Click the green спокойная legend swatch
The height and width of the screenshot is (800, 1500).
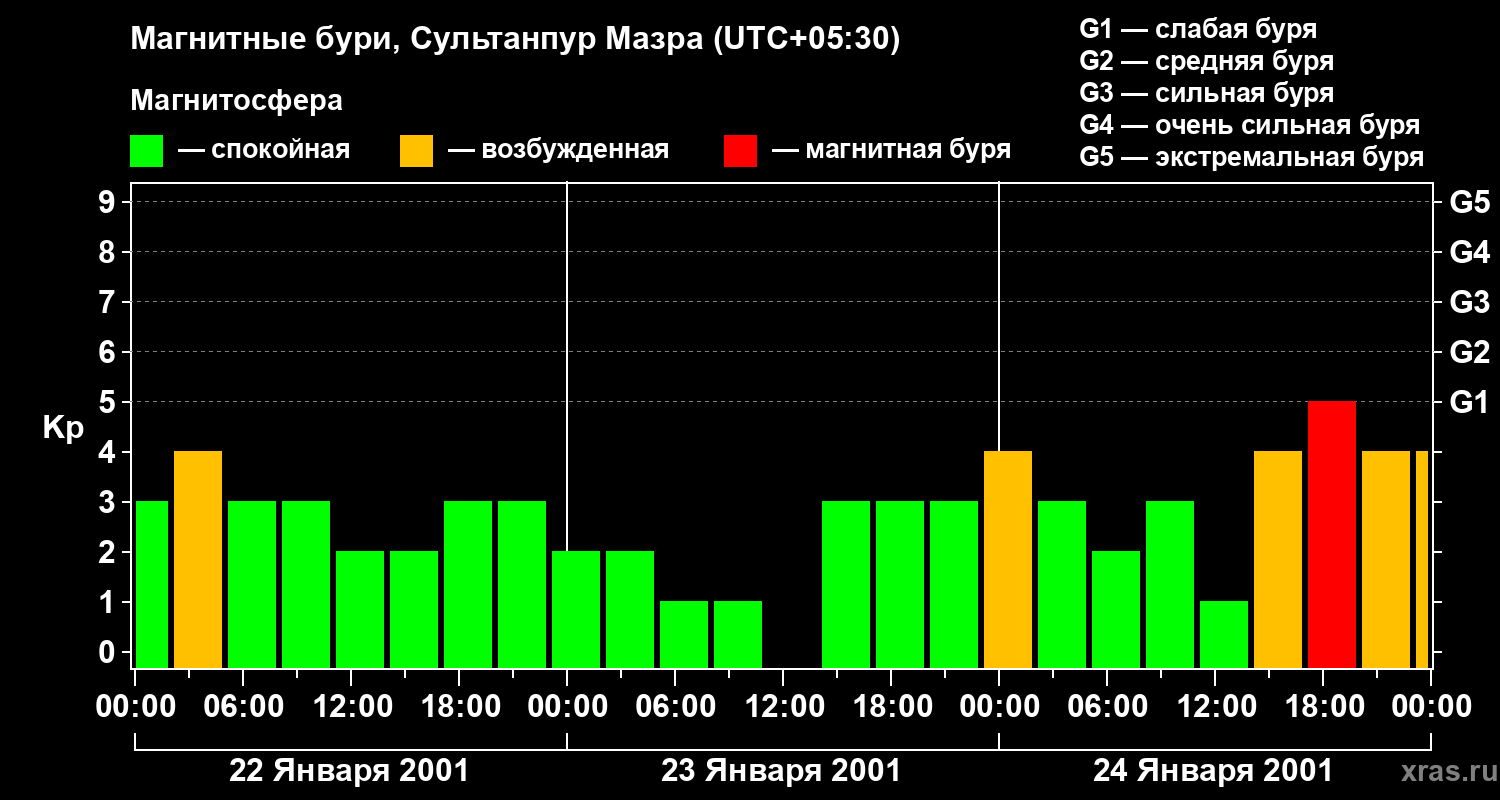coord(146,151)
